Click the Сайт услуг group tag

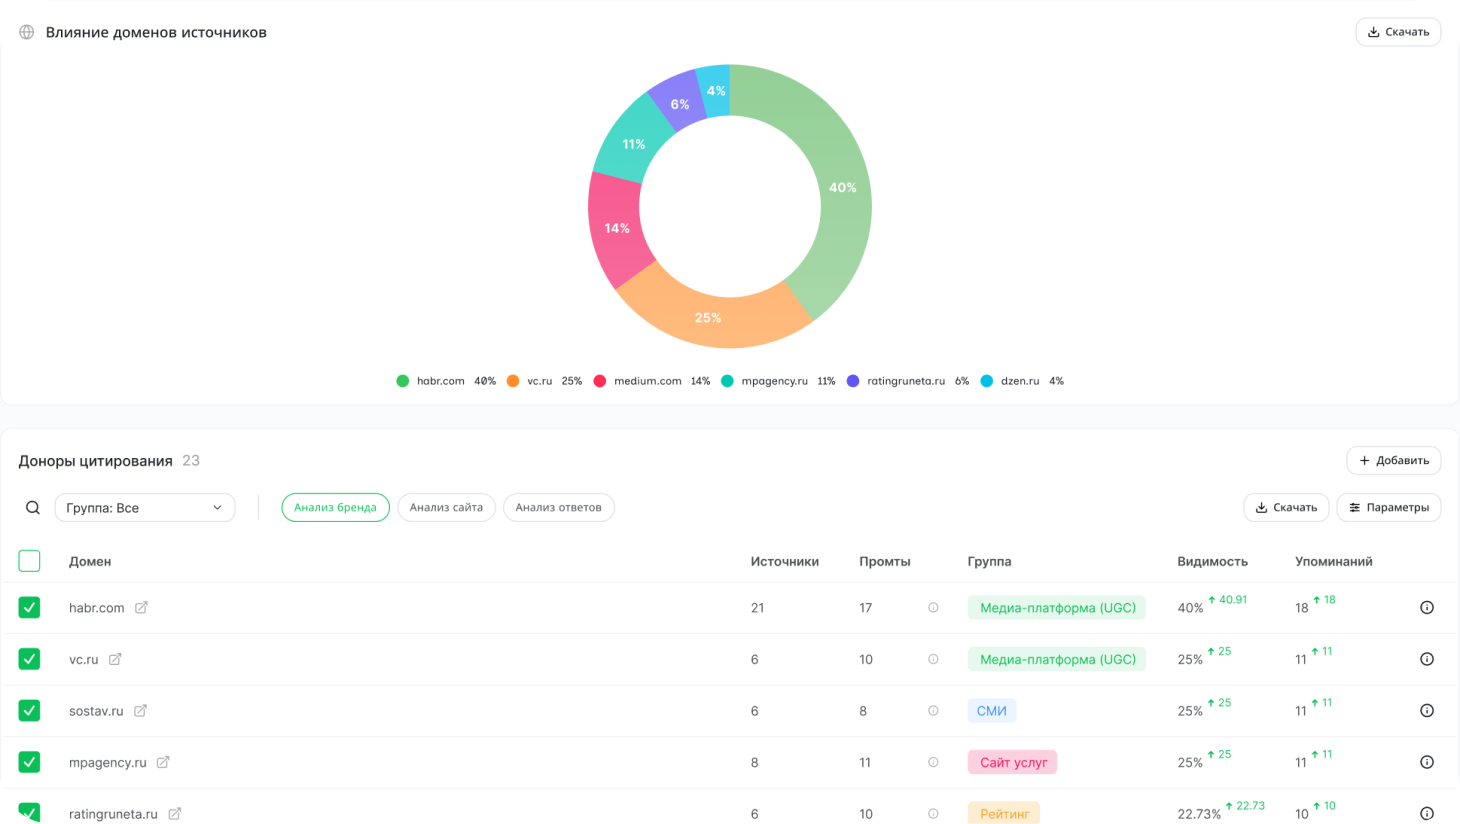coord(1013,762)
